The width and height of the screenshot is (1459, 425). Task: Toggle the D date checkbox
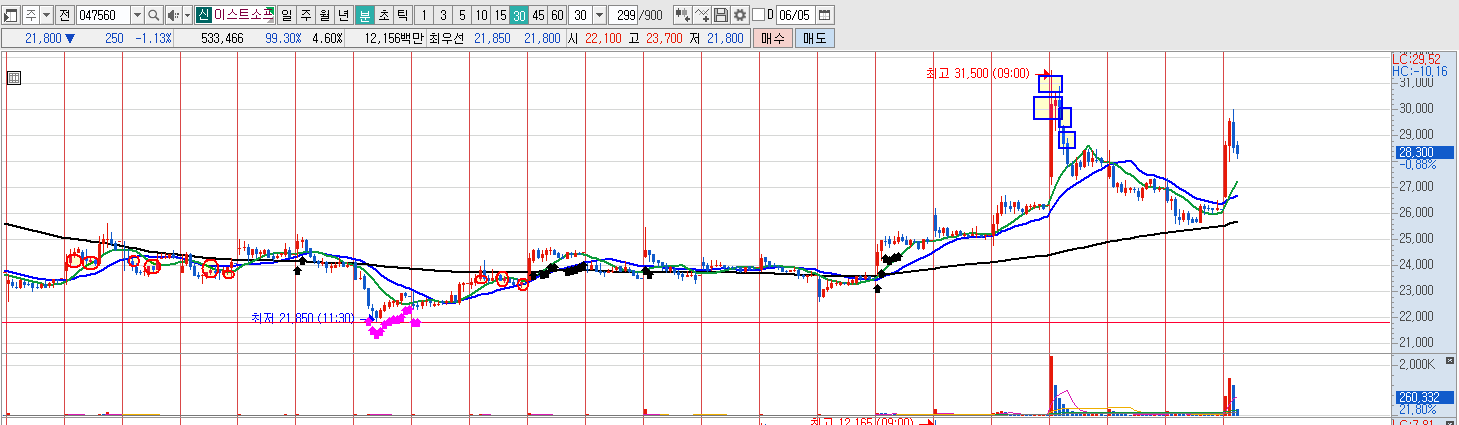(x=758, y=15)
